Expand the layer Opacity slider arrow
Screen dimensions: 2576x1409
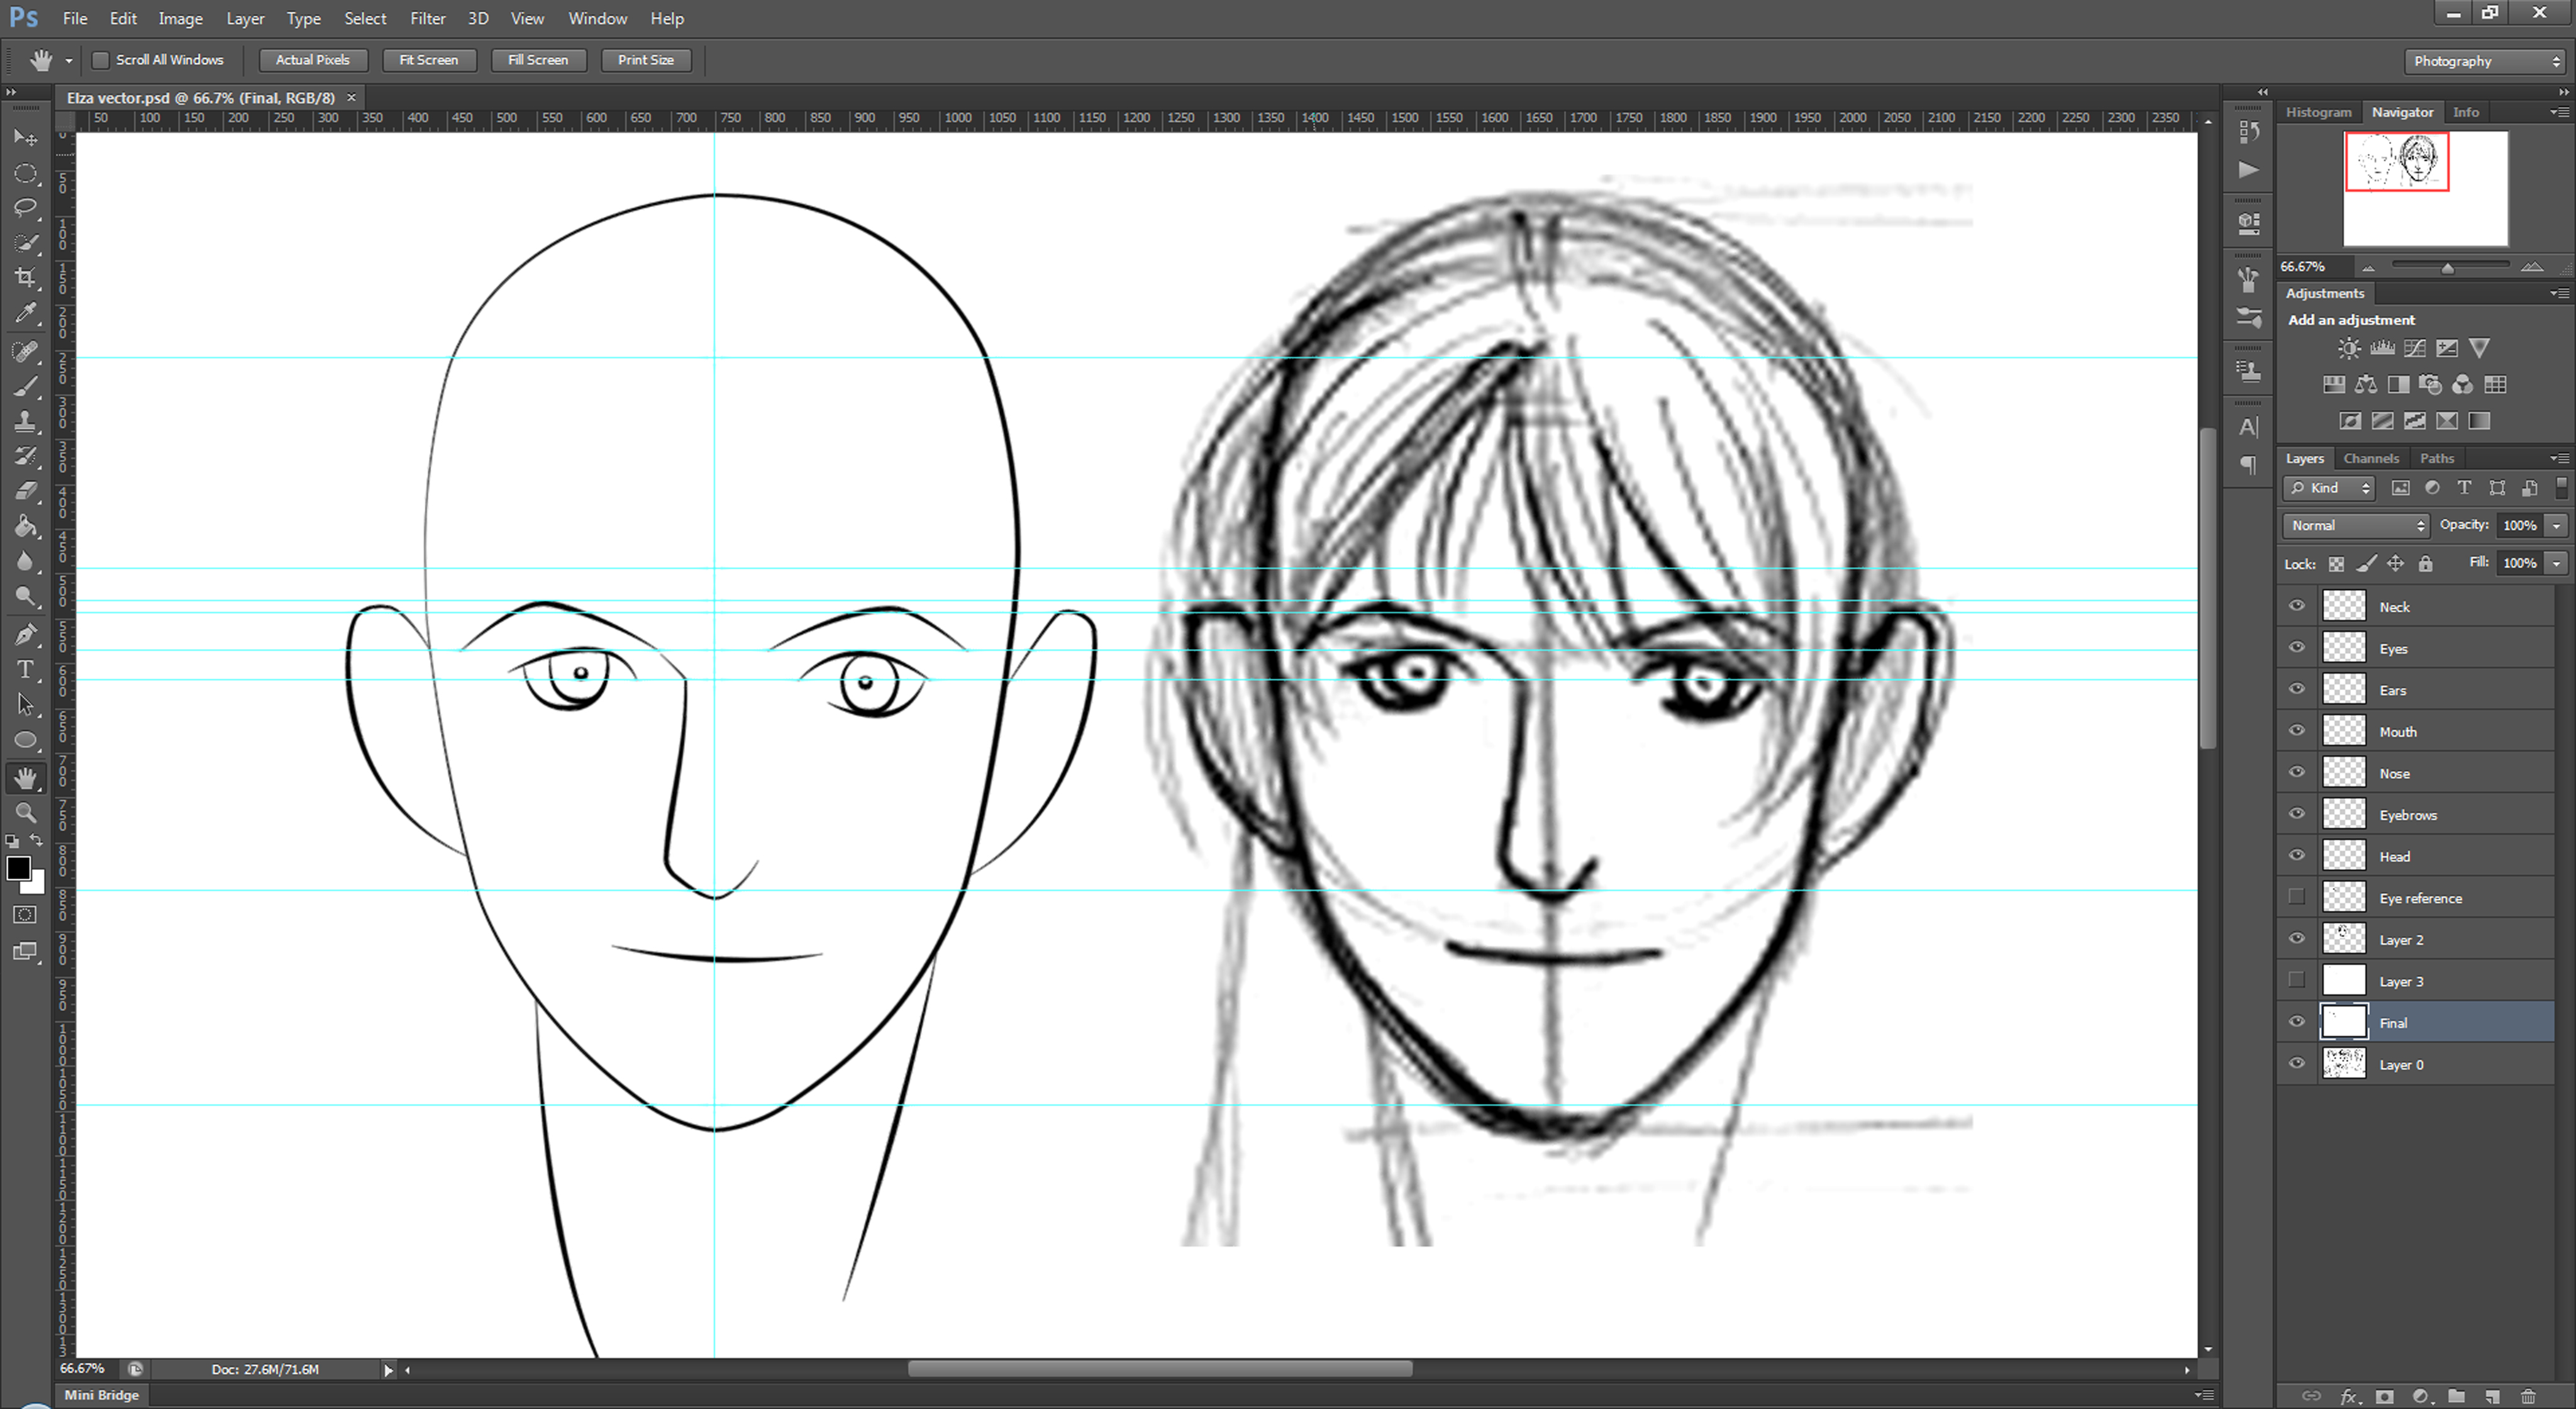pos(2556,525)
